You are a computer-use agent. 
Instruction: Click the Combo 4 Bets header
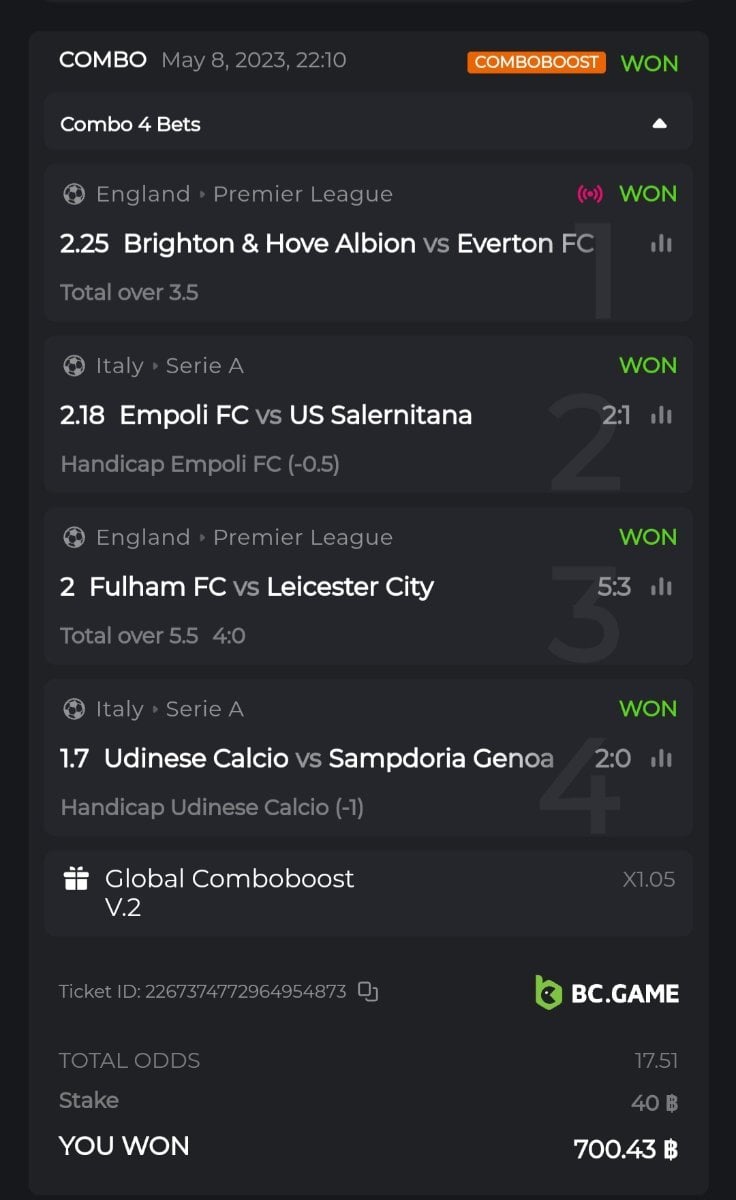(x=130, y=124)
